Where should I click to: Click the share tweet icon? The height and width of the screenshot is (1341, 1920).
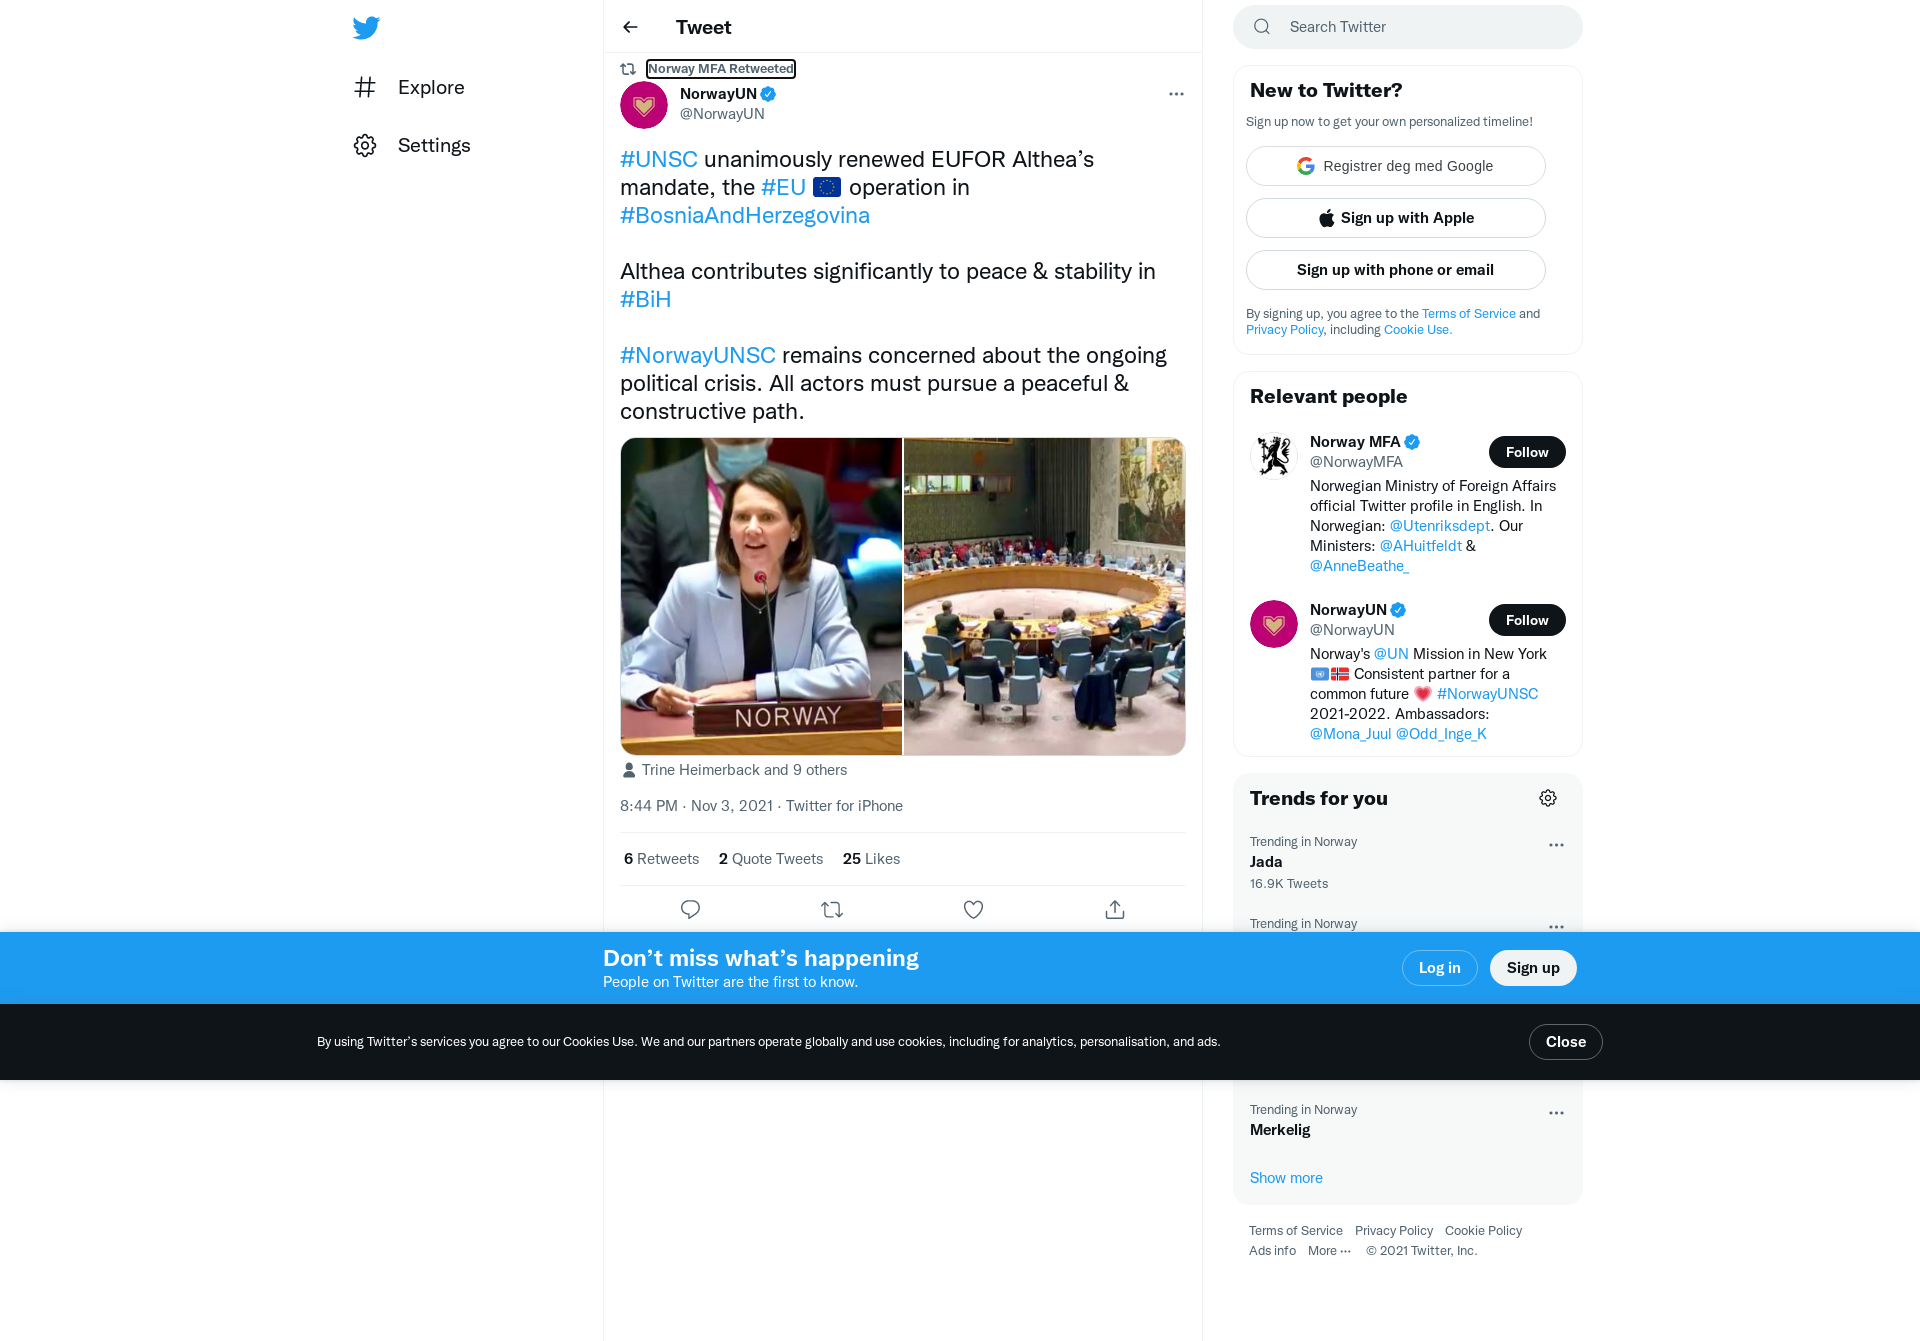pos(1115,909)
